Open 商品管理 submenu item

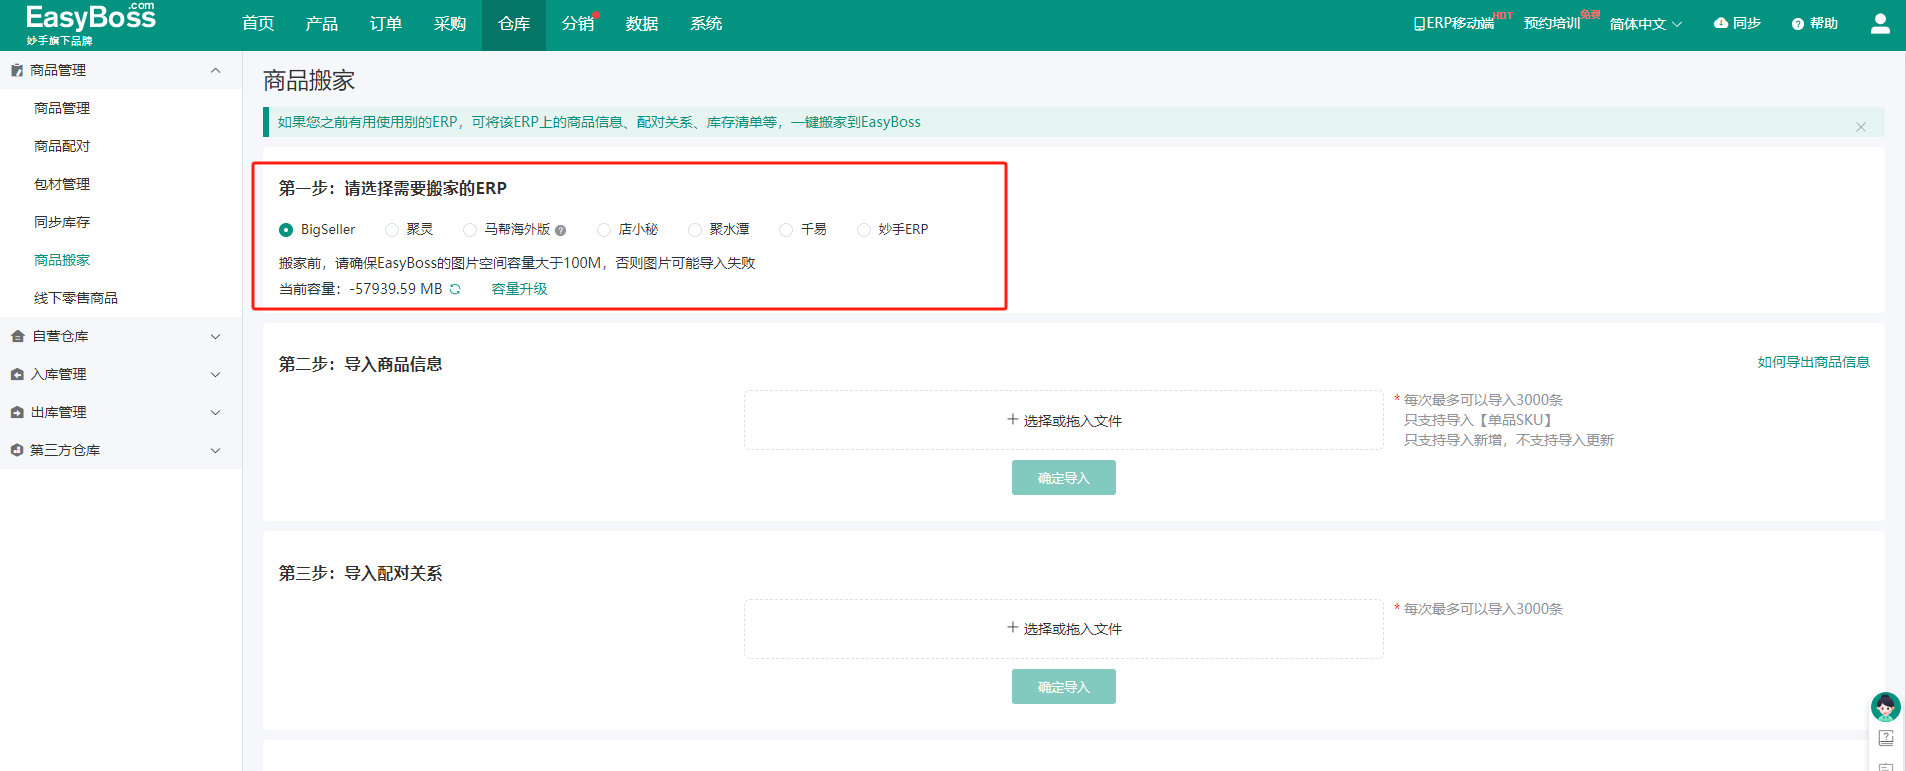coord(62,109)
